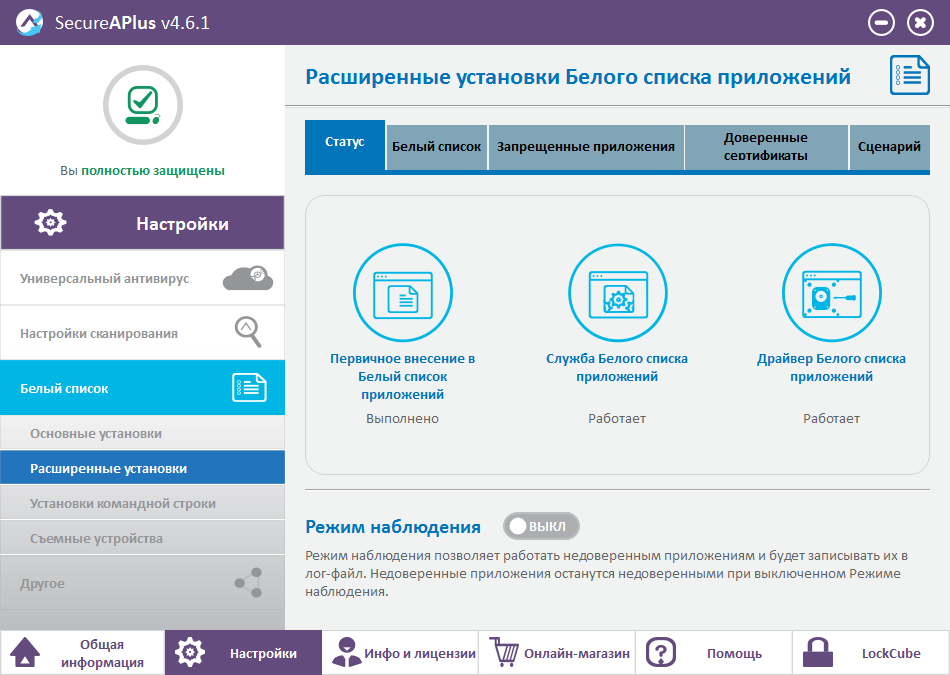This screenshot has height=675, width=950.
Task: Expand the Другое settings section
Action: tap(142, 583)
